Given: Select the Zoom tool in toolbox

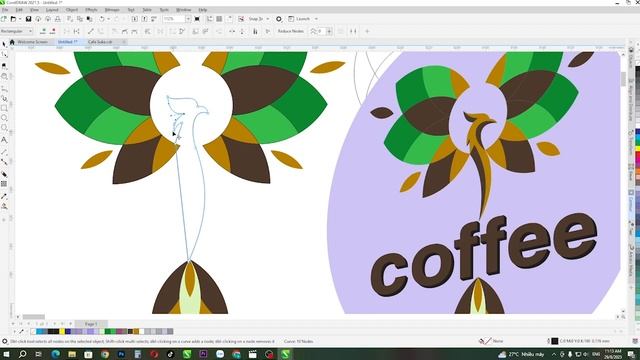Looking at the screenshot, I should [4, 76].
